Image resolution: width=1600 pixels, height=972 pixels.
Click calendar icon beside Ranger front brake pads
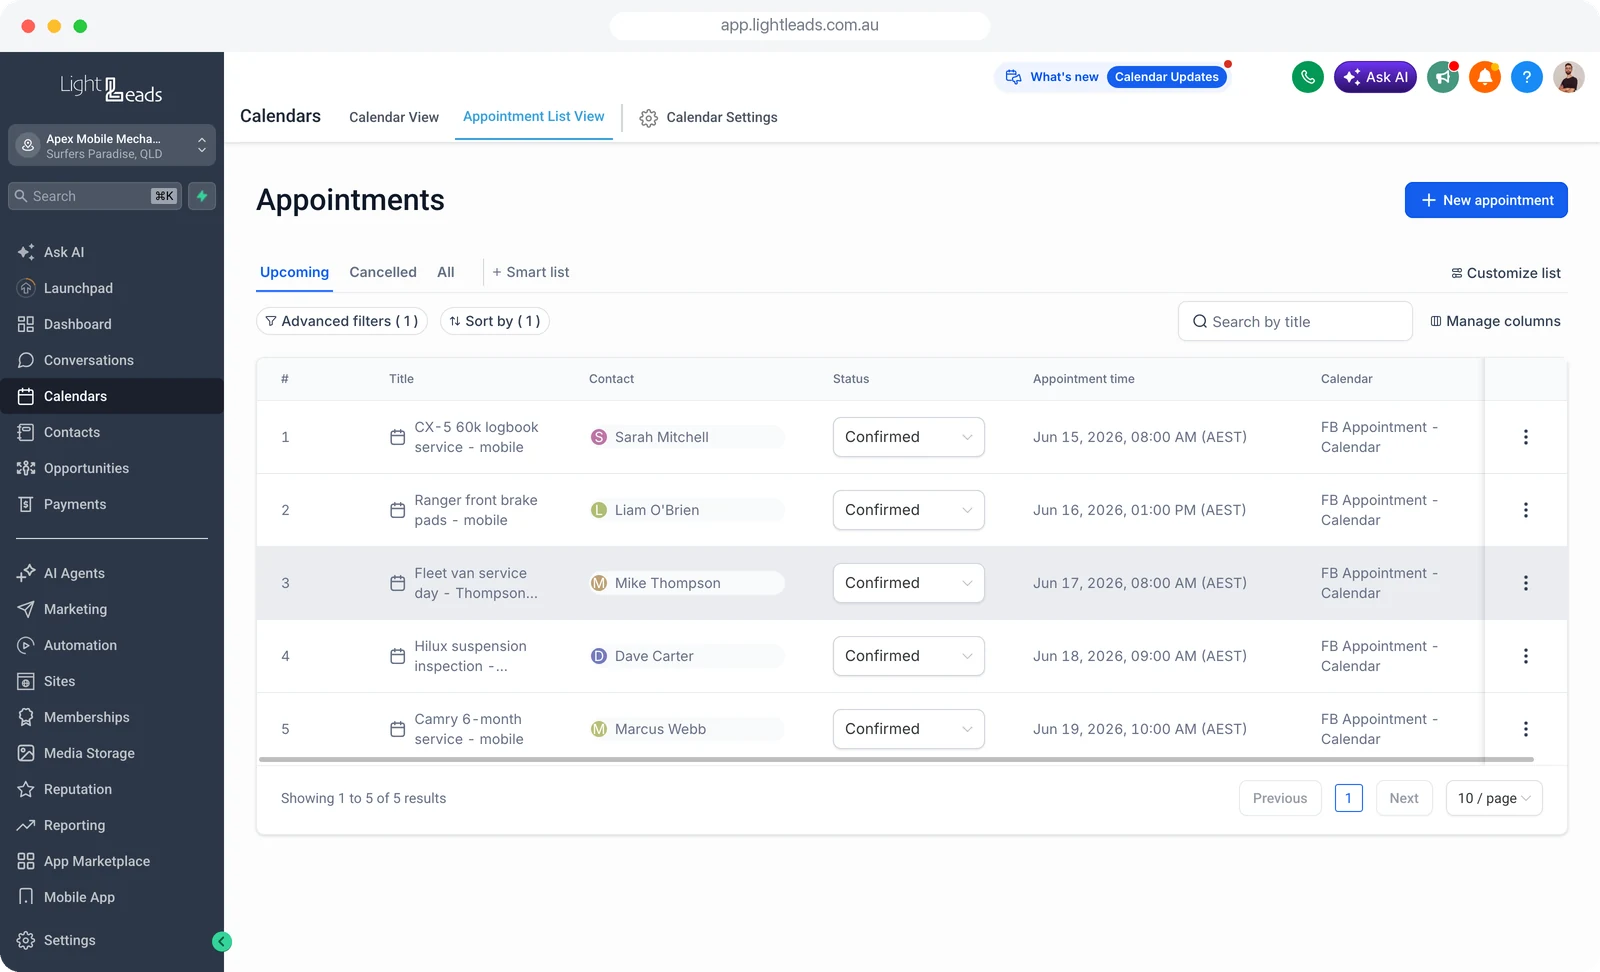click(397, 510)
